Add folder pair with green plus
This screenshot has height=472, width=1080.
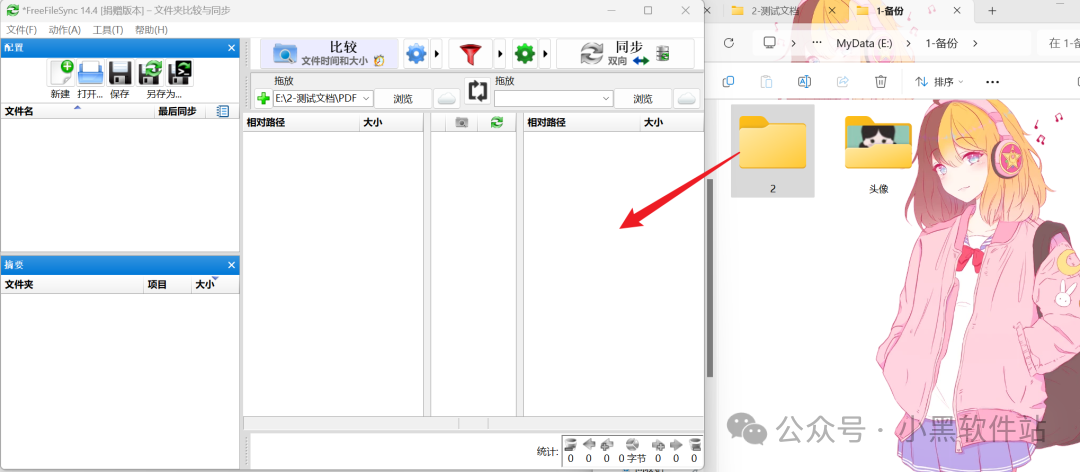[263, 99]
